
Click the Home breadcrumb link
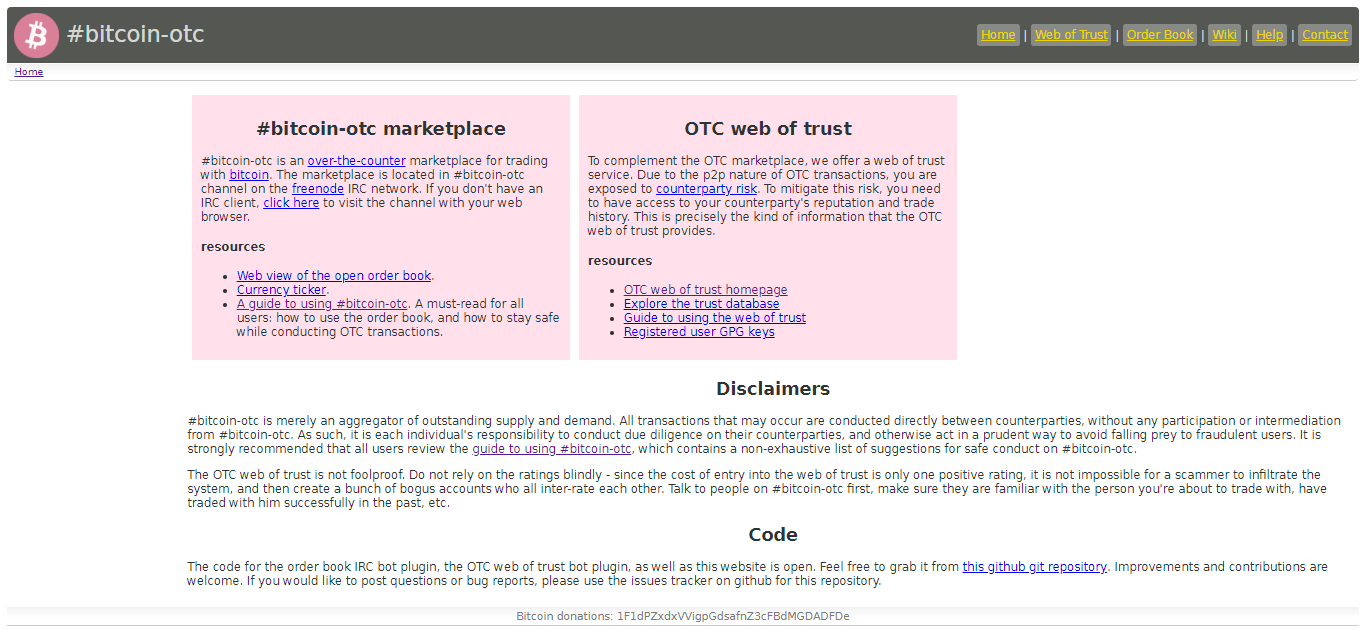point(29,72)
